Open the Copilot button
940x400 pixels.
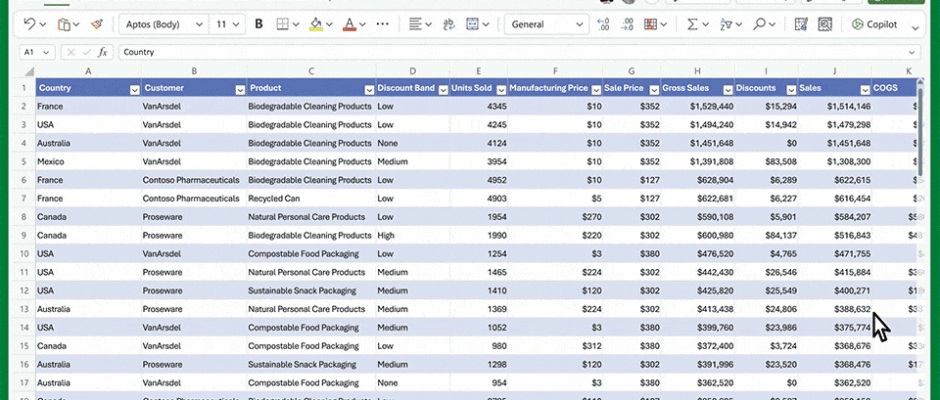(x=875, y=24)
